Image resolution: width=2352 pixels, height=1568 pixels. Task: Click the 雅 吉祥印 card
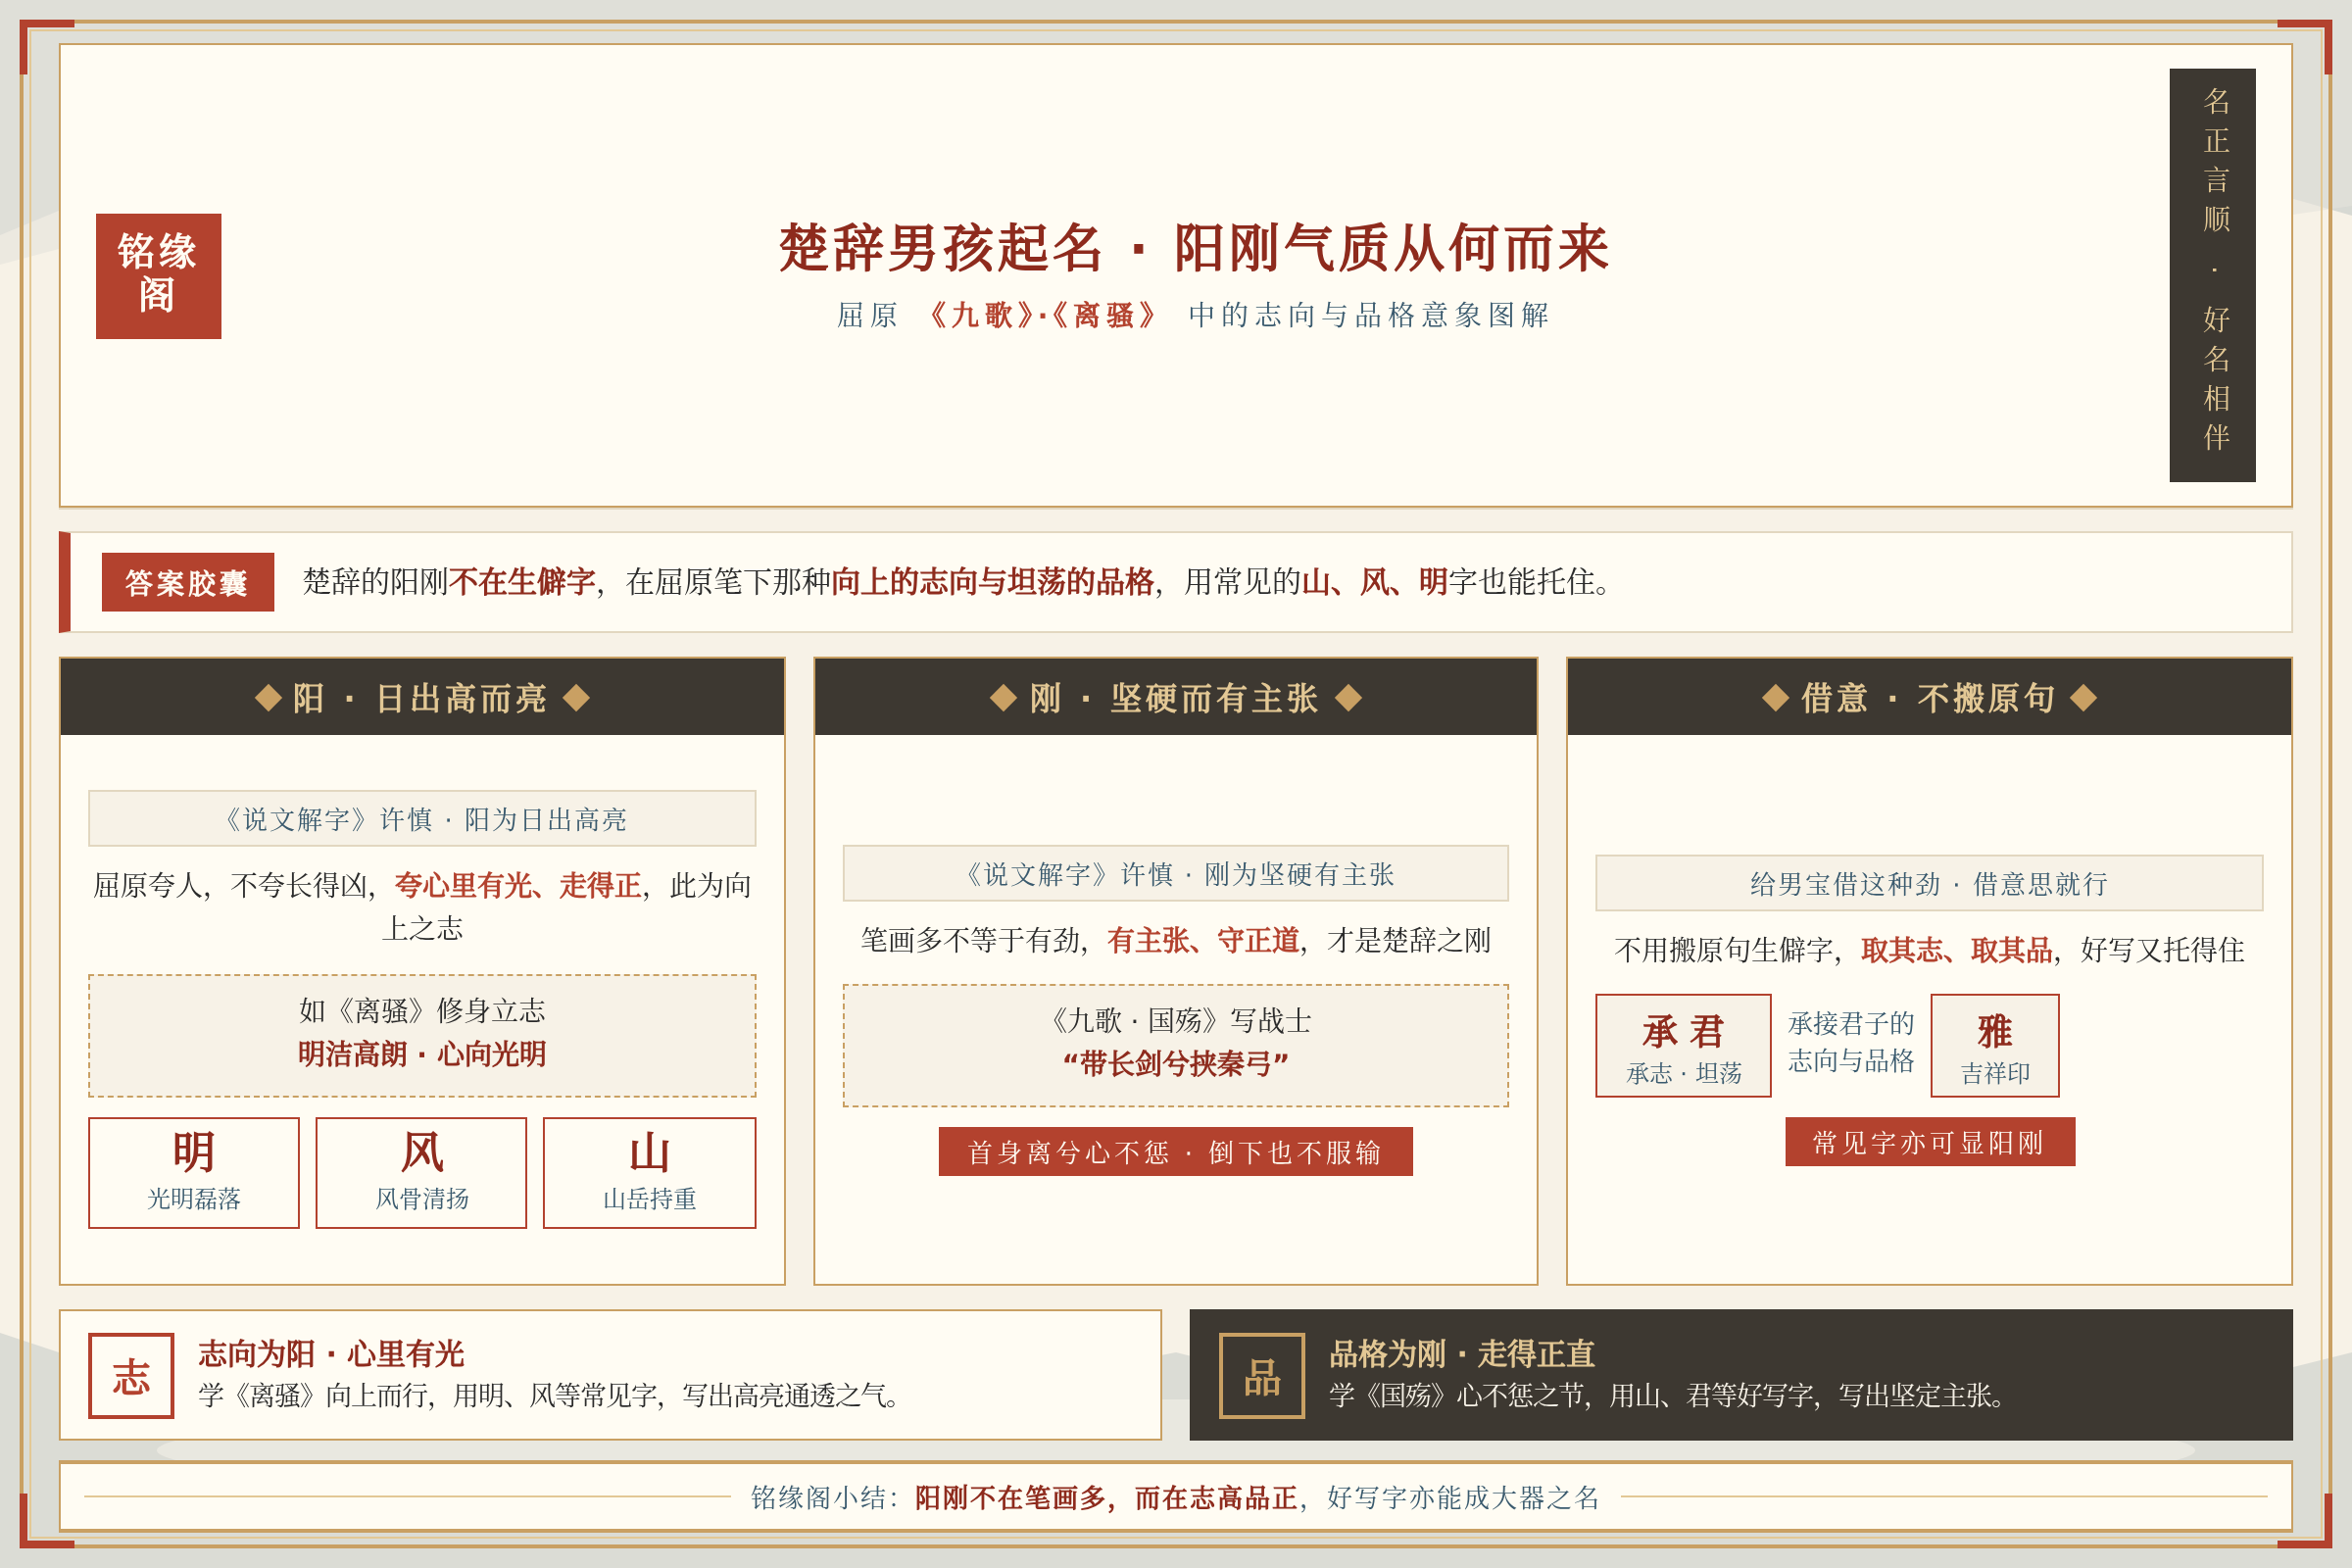pos(1995,1046)
